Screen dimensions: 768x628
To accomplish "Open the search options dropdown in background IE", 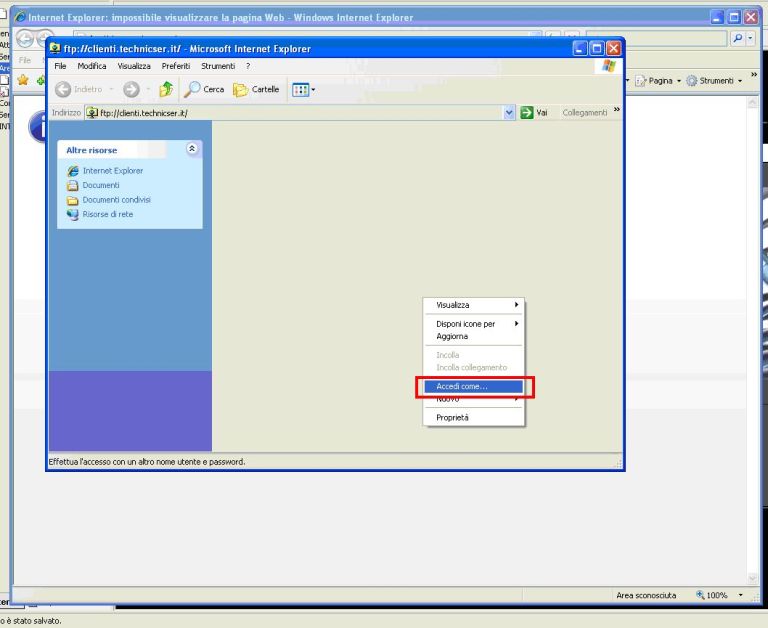I will (x=750, y=38).
